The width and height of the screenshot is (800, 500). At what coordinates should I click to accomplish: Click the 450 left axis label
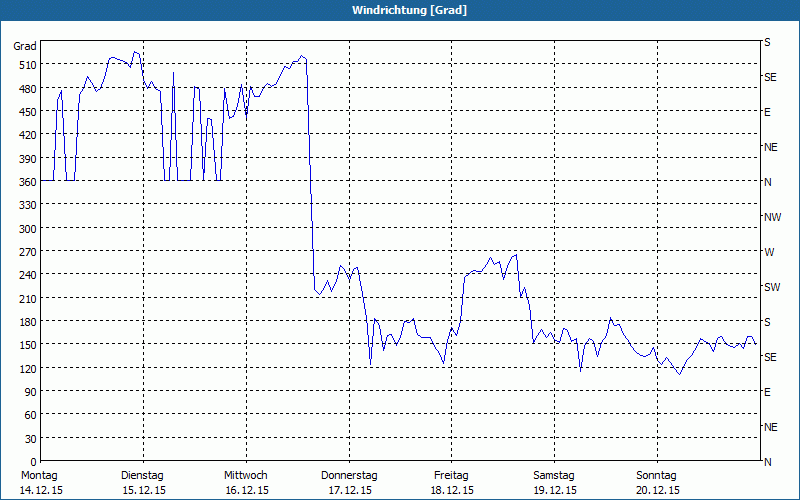[x=28, y=112]
